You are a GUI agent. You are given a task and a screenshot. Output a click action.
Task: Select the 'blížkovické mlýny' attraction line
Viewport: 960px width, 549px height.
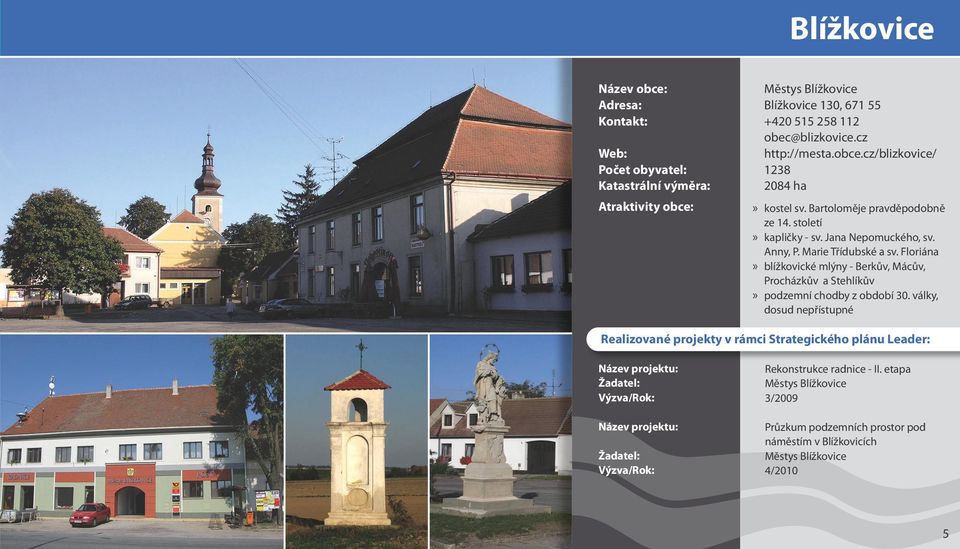coord(844,266)
